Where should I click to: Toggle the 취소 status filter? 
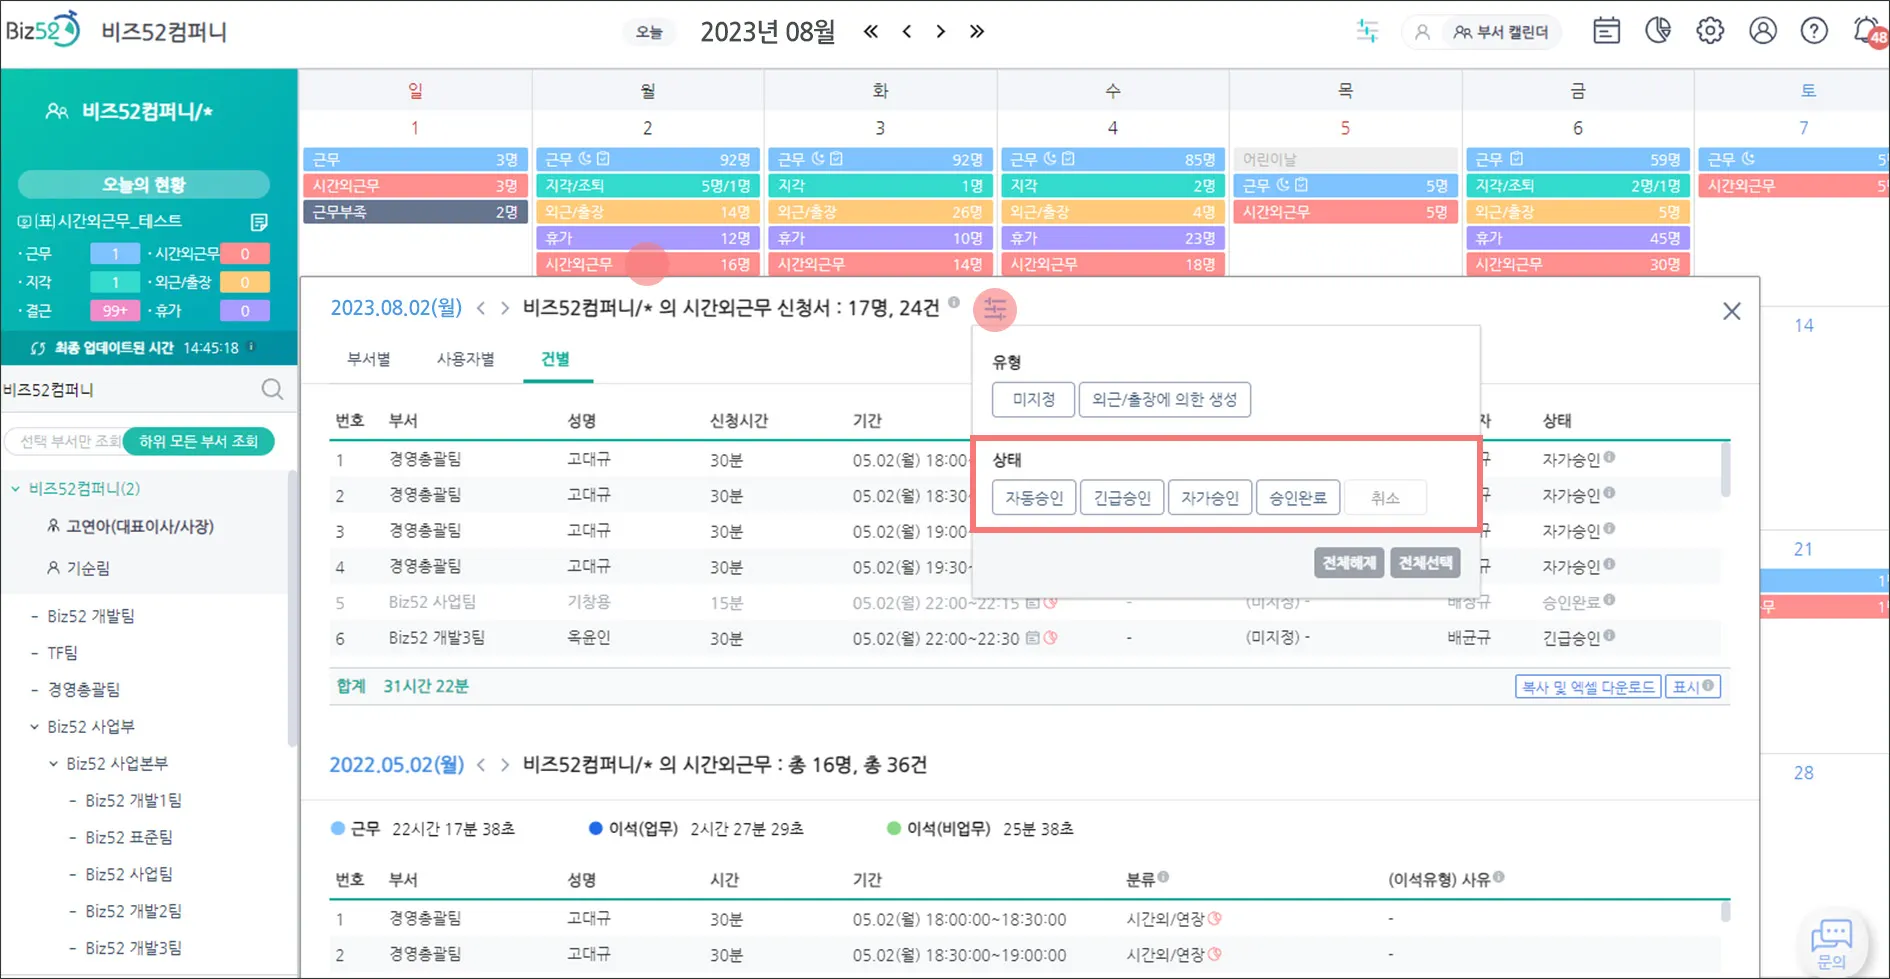[1385, 497]
